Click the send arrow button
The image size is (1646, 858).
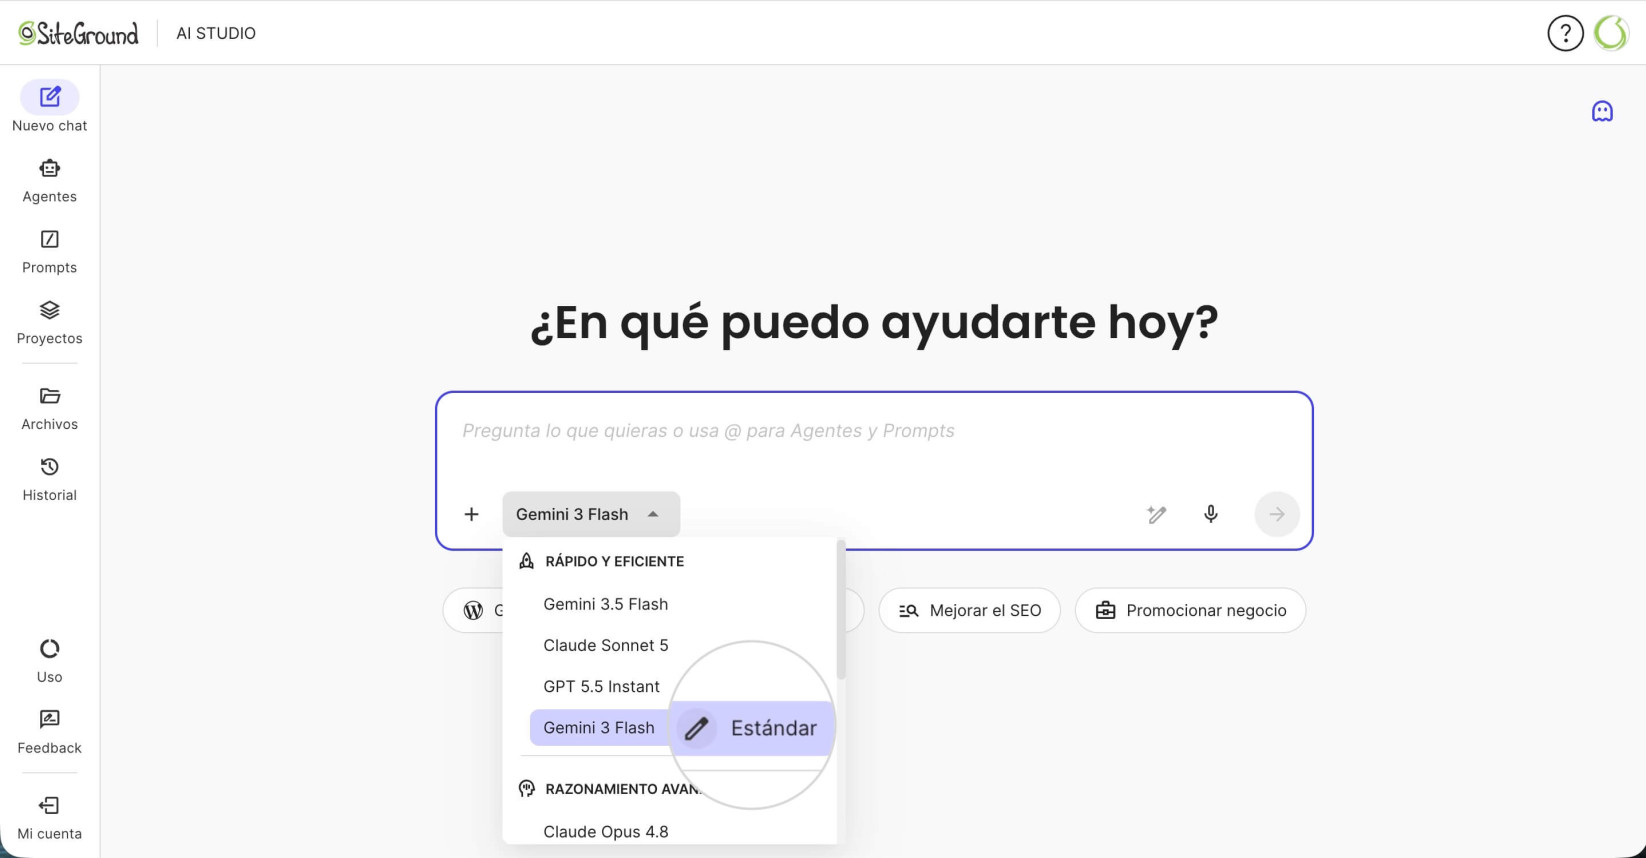1277,514
